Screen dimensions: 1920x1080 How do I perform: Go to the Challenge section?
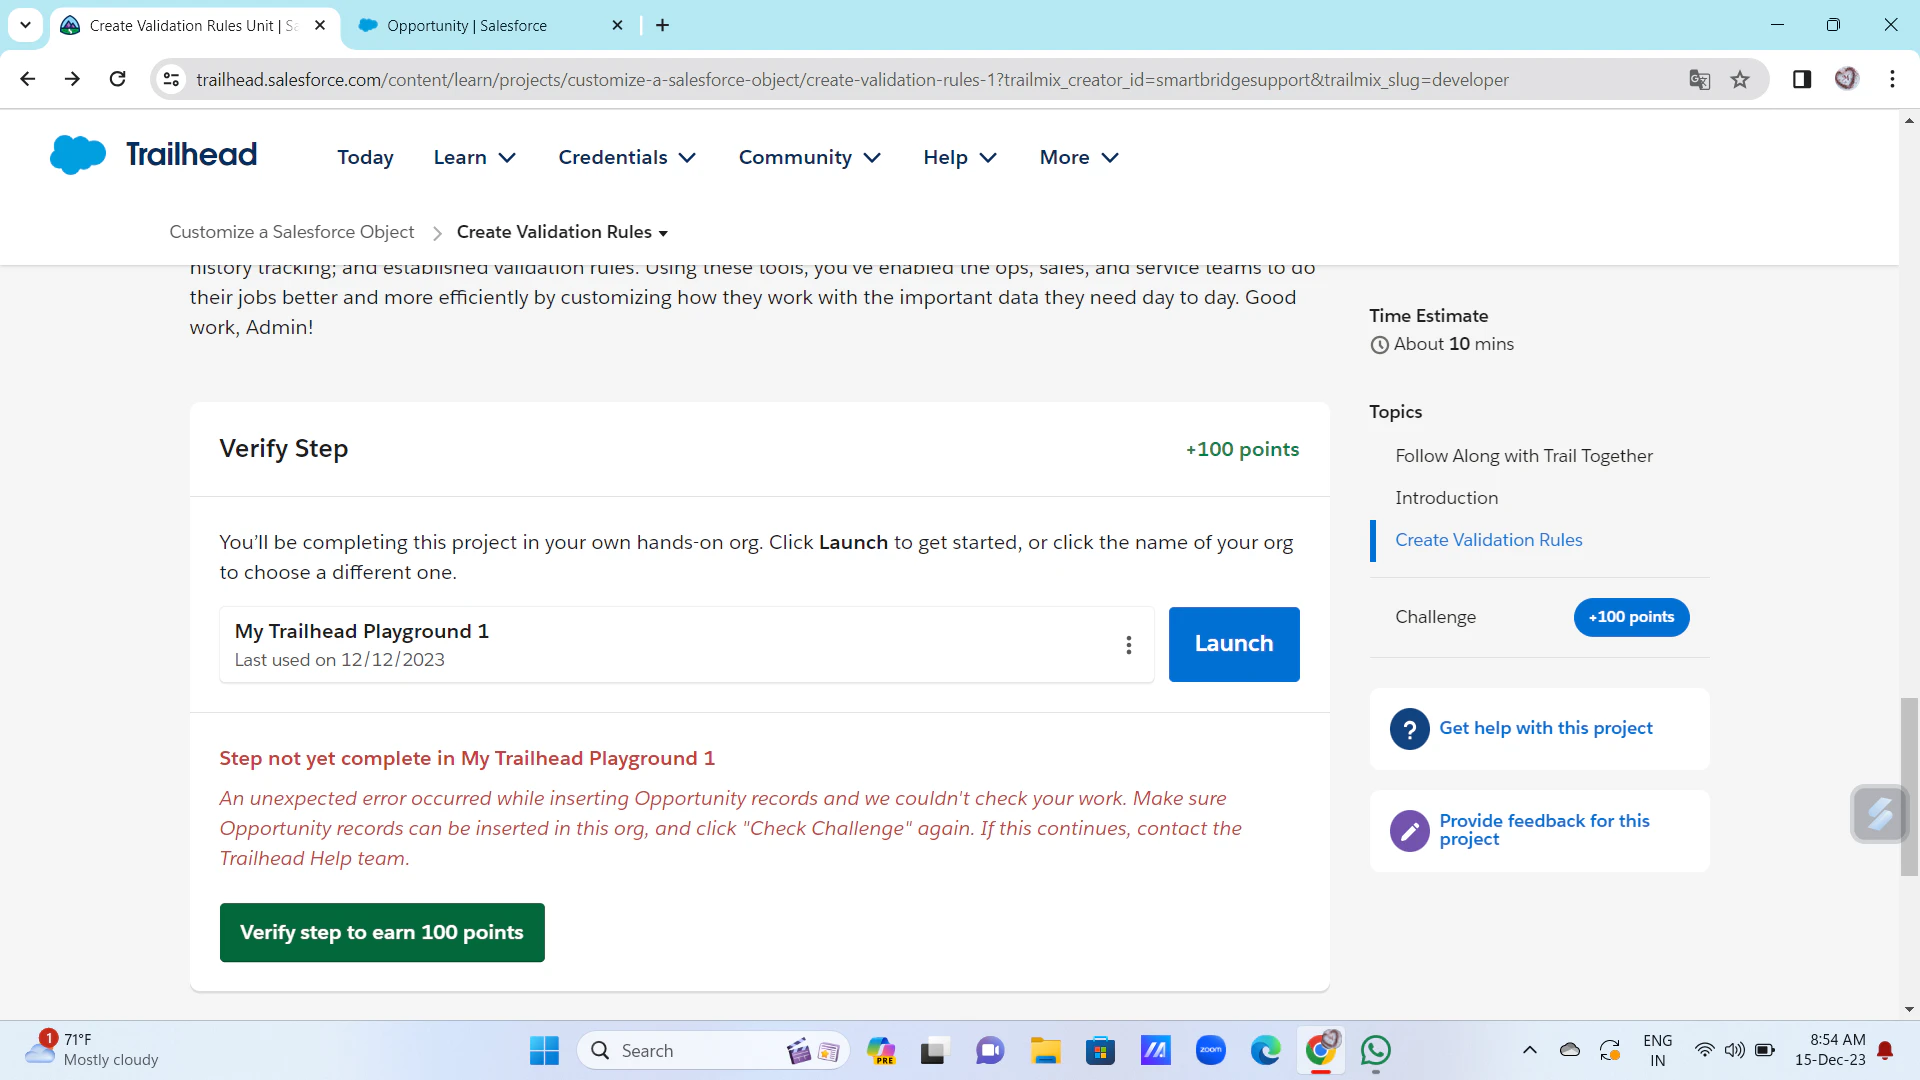[1435, 617]
